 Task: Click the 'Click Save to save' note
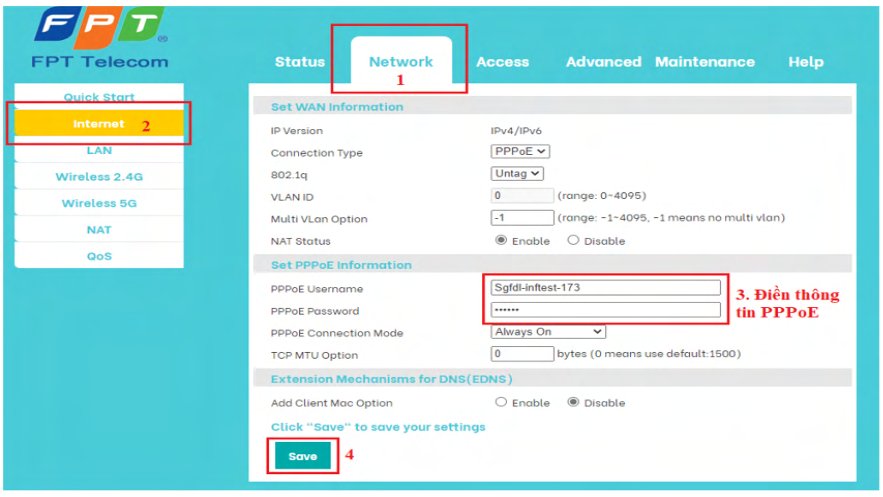pyautogui.click(x=378, y=427)
